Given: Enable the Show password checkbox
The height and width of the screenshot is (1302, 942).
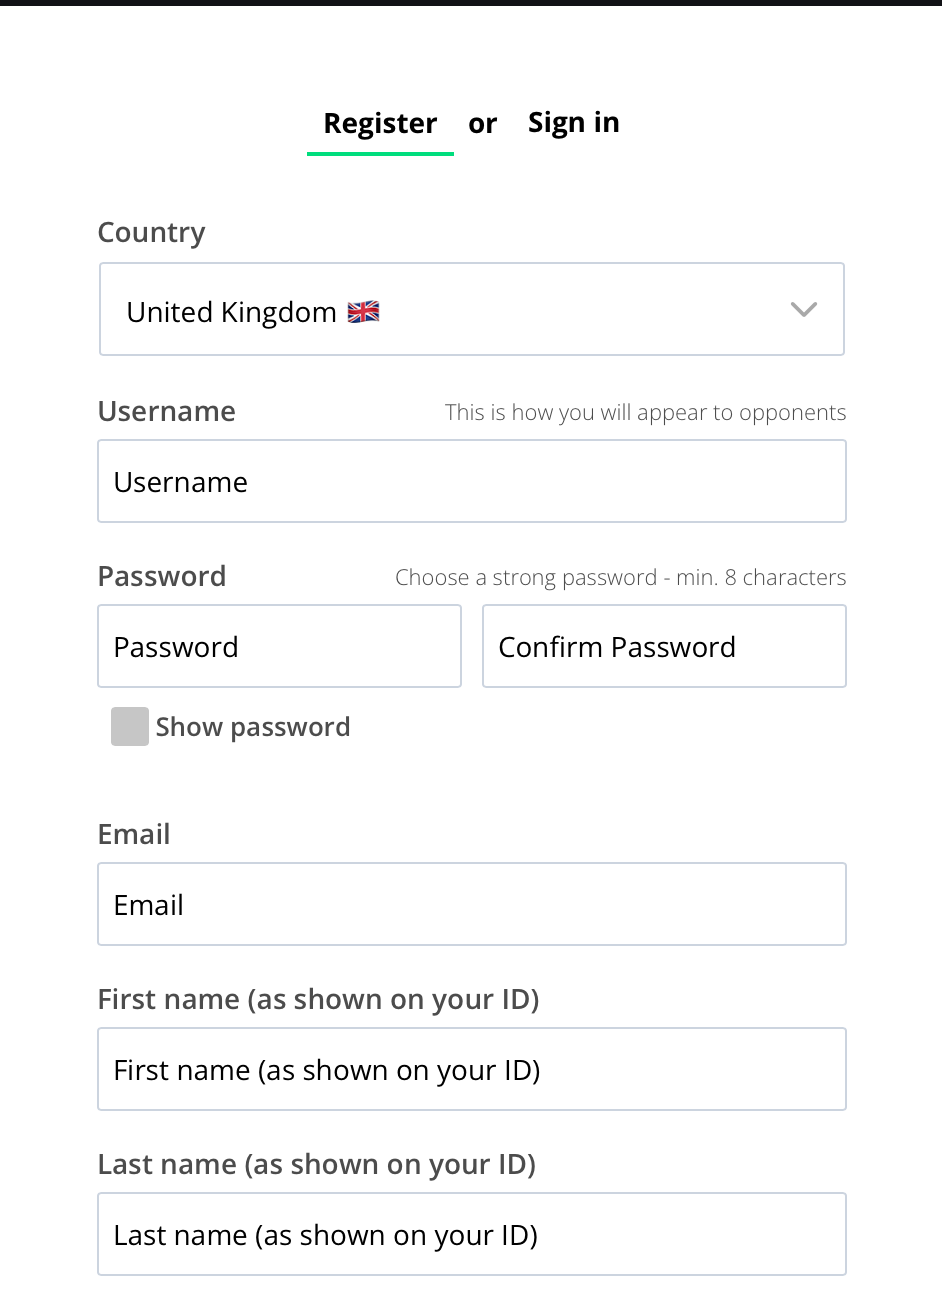Looking at the screenshot, I should (x=130, y=727).
